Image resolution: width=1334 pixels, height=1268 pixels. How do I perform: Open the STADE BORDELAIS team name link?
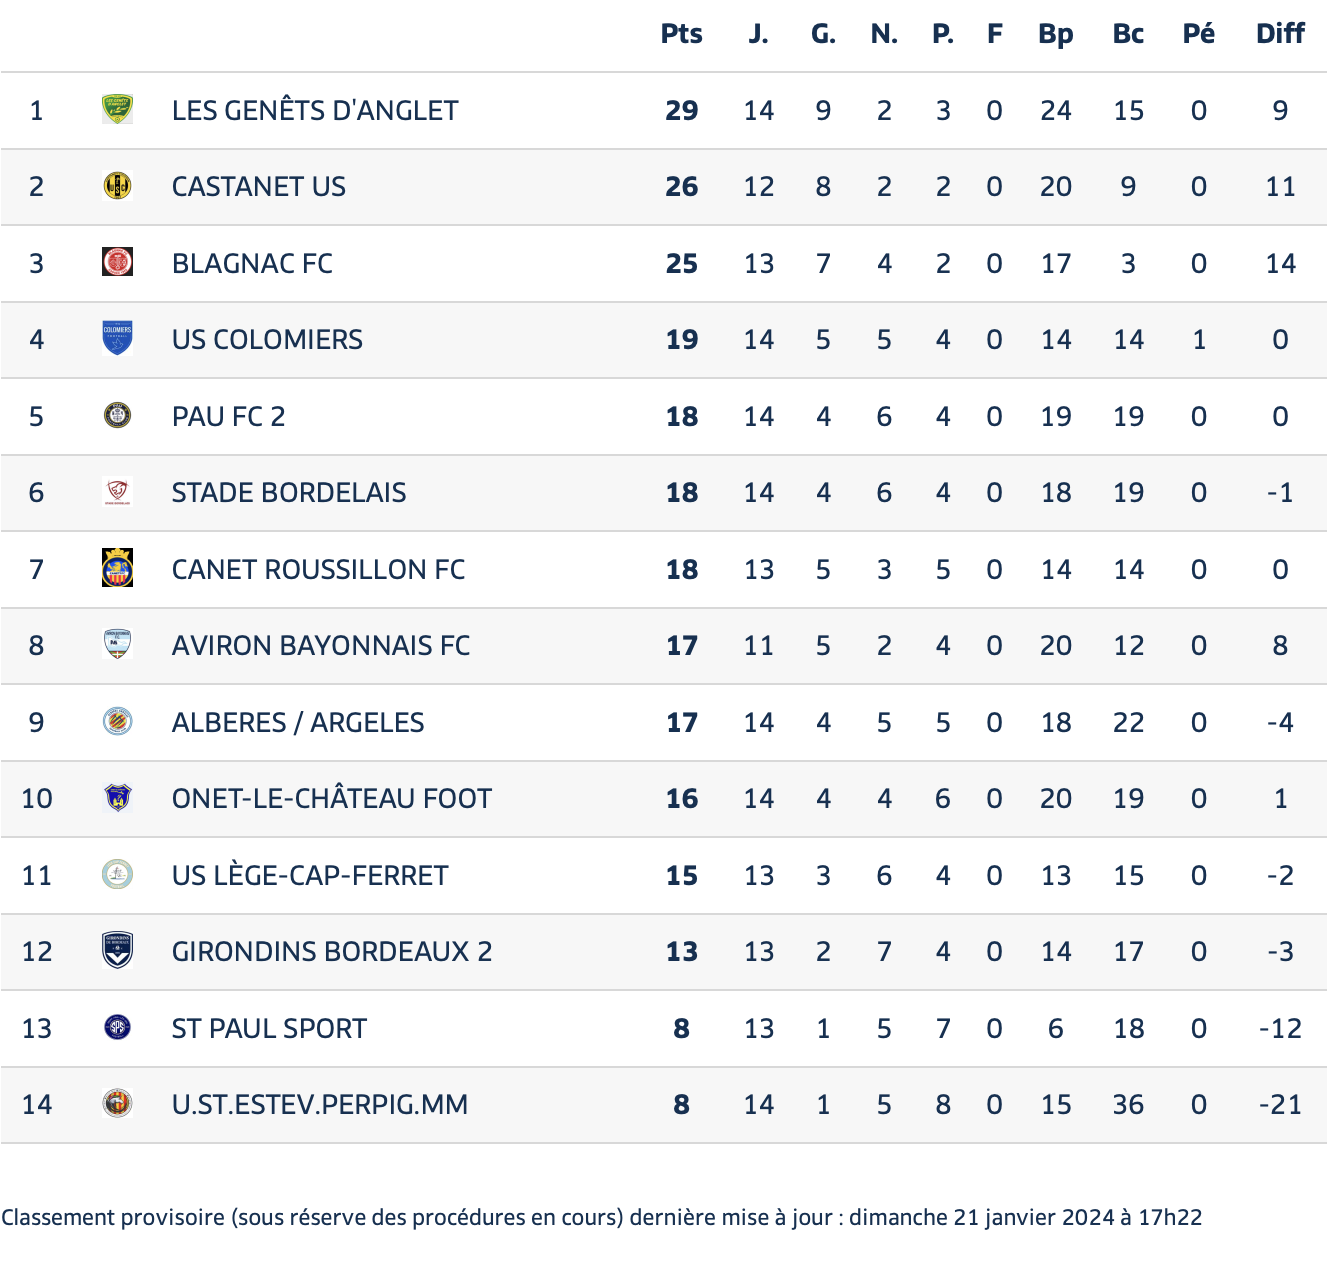tap(289, 493)
